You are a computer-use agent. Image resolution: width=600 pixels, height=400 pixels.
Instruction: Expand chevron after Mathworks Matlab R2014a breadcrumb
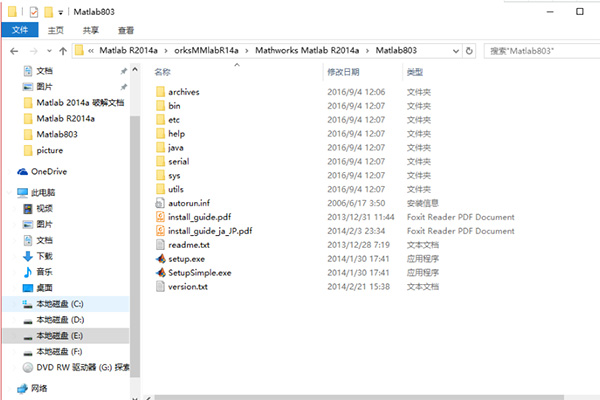(x=367, y=51)
